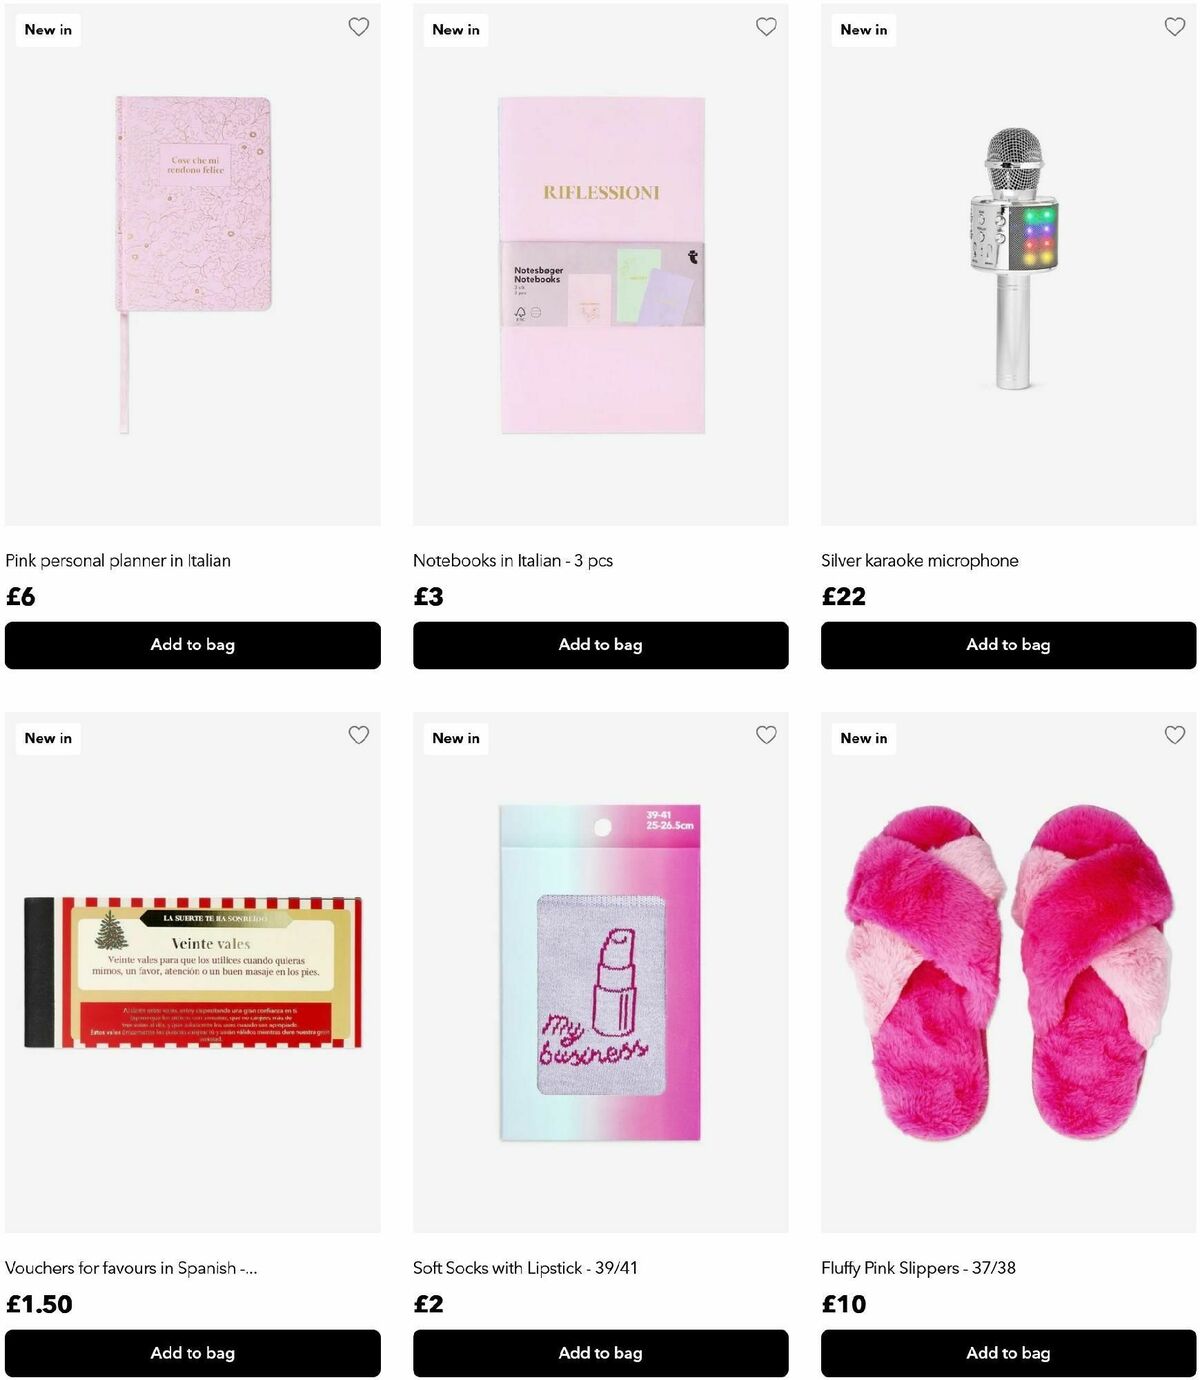Favorite the Pink personal planner with heart icon
Viewport: 1200px width, 1380px height.
coord(359,27)
